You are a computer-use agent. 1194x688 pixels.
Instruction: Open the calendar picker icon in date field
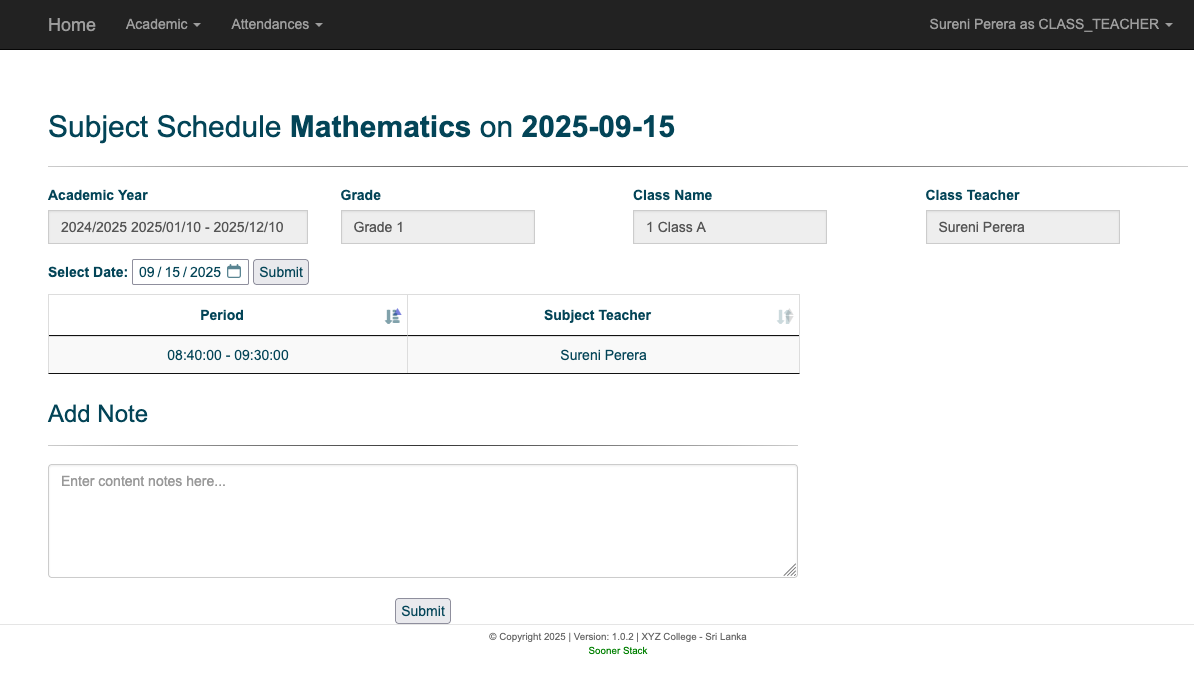click(234, 272)
